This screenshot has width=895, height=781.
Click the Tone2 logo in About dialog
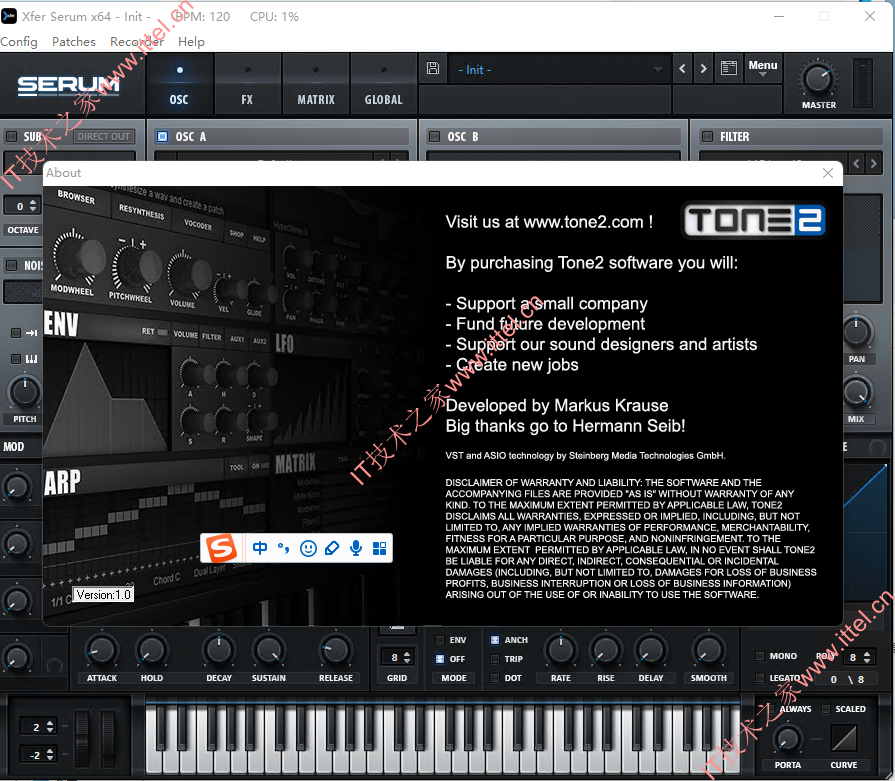[x=755, y=220]
